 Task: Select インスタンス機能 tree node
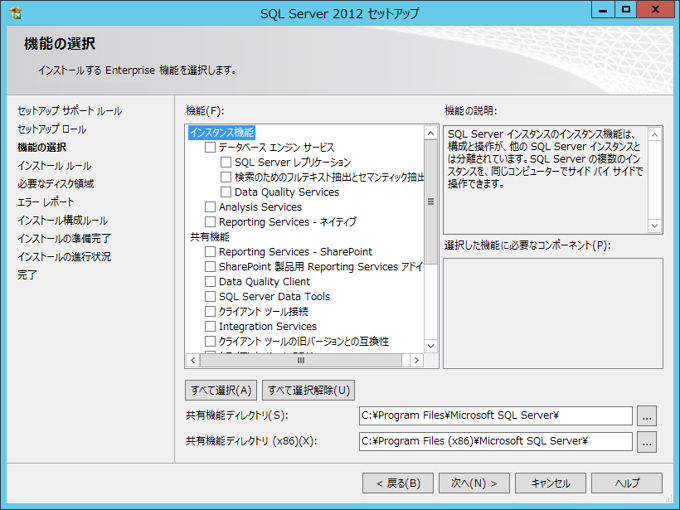(222, 132)
